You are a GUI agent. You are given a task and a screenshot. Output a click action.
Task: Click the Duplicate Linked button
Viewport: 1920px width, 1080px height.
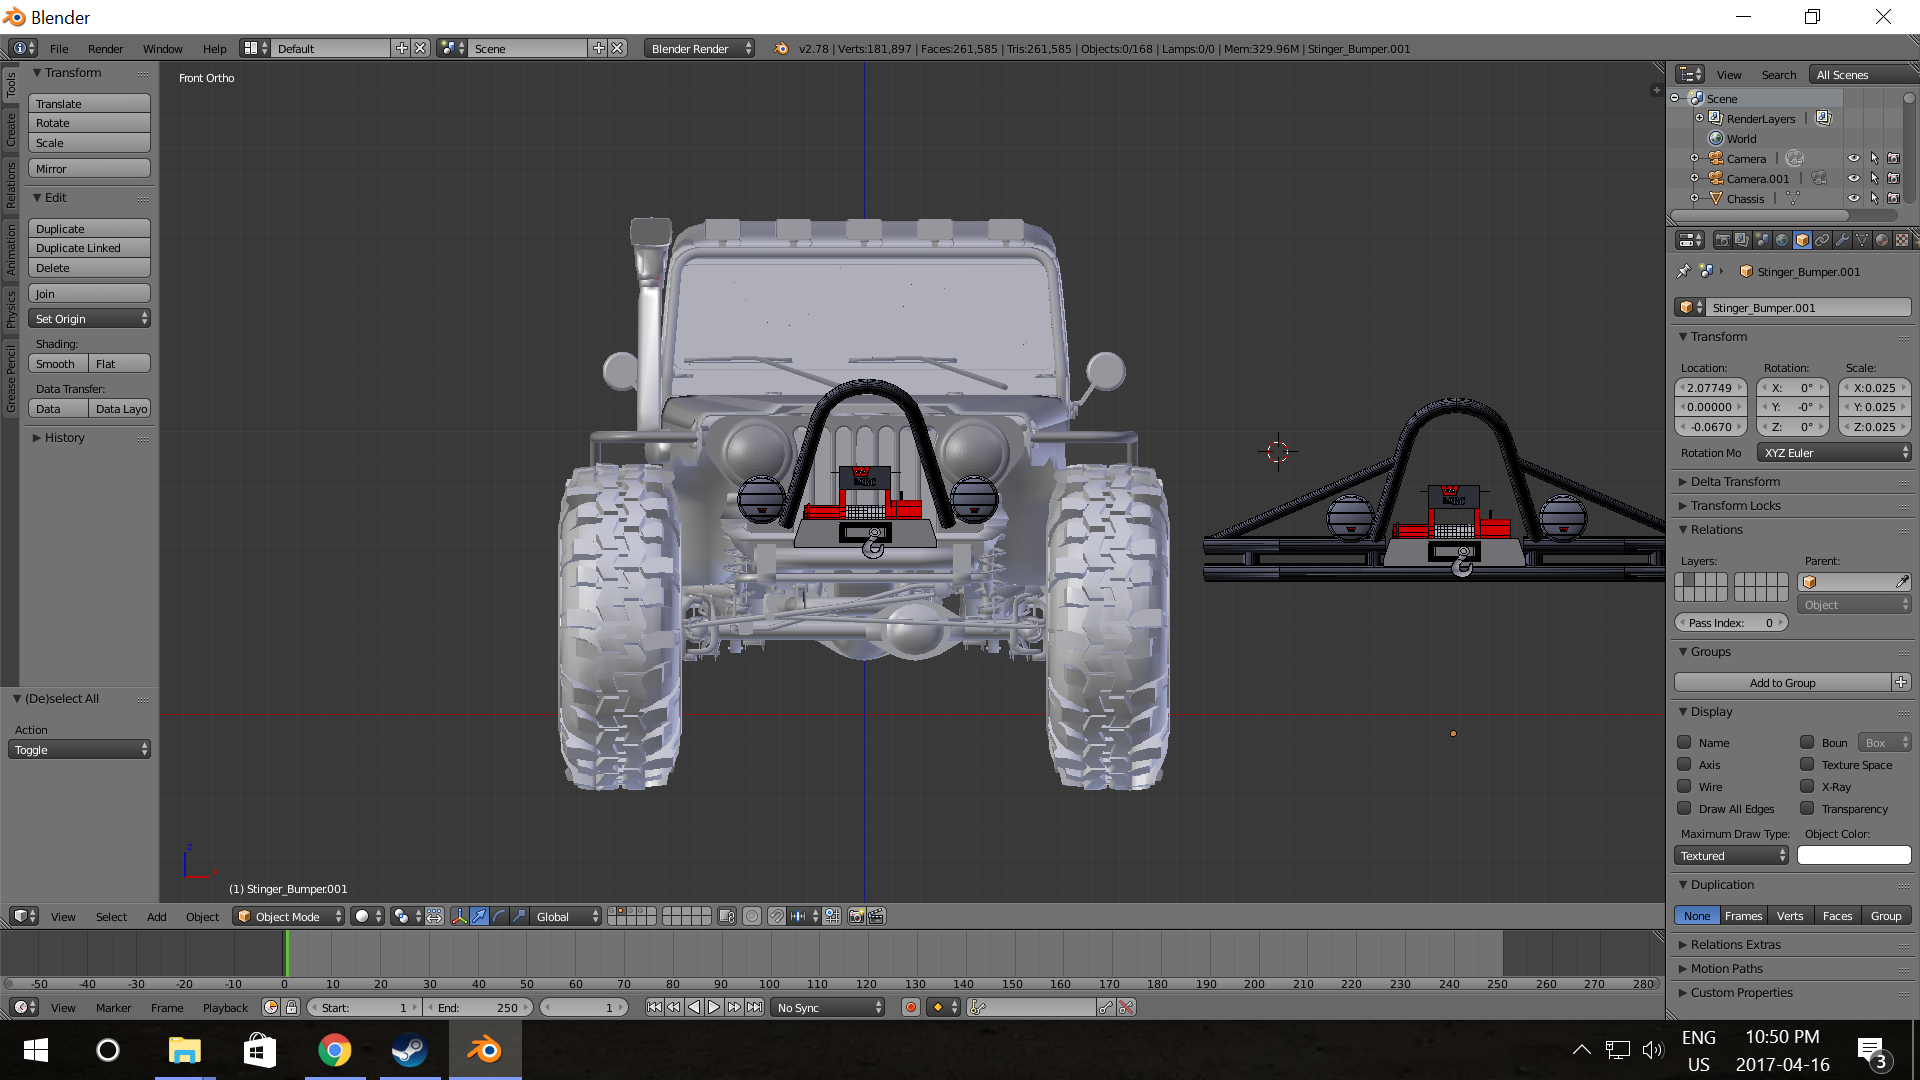(89, 248)
